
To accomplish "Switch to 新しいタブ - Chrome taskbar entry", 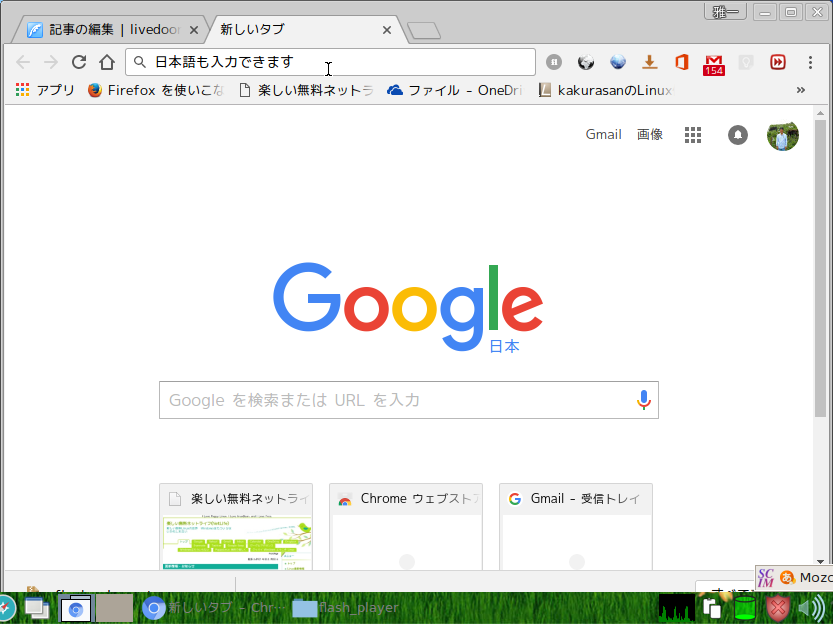I will (x=214, y=608).
